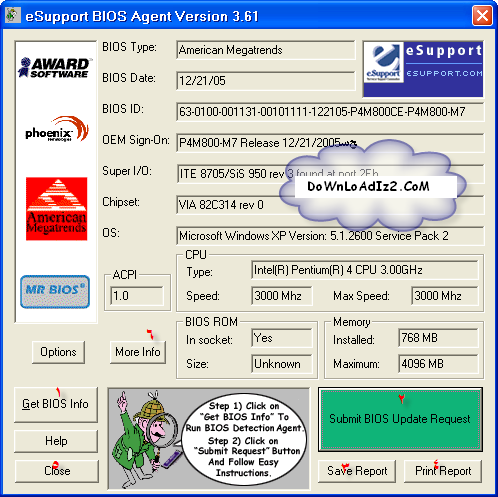Click the 'Maximum:' memory label
The image size is (498, 497).
tap(356, 364)
